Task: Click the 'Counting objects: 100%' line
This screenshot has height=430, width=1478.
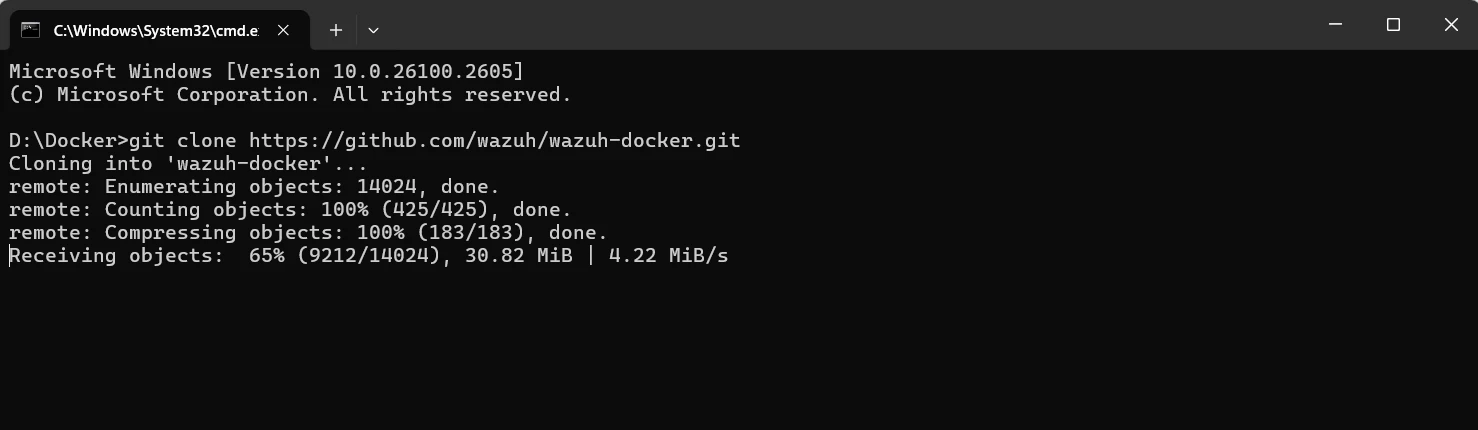Action: point(290,209)
